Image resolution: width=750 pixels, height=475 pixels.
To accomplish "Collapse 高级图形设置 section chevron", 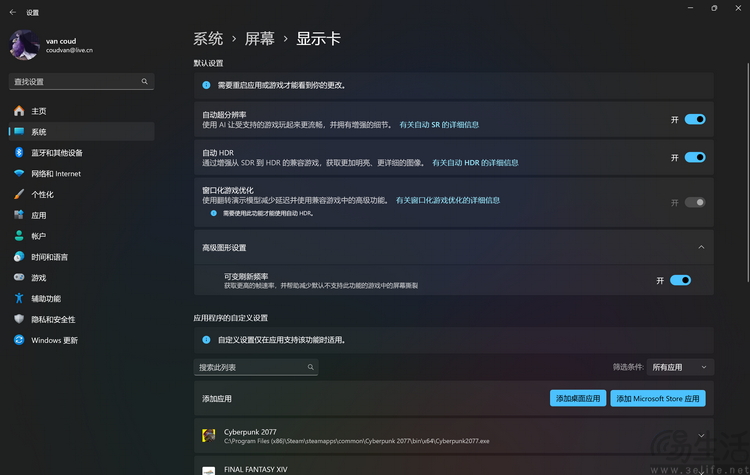I will (x=701, y=247).
